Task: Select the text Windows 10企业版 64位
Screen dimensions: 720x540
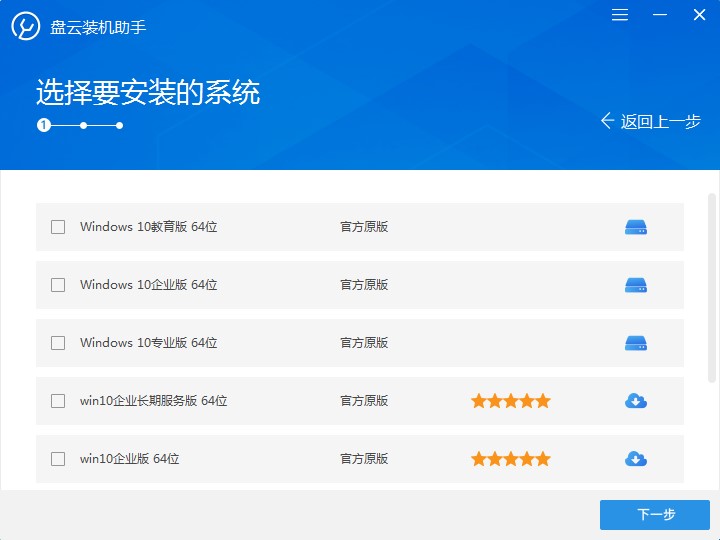Action: pyautogui.click(x=148, y=285)
